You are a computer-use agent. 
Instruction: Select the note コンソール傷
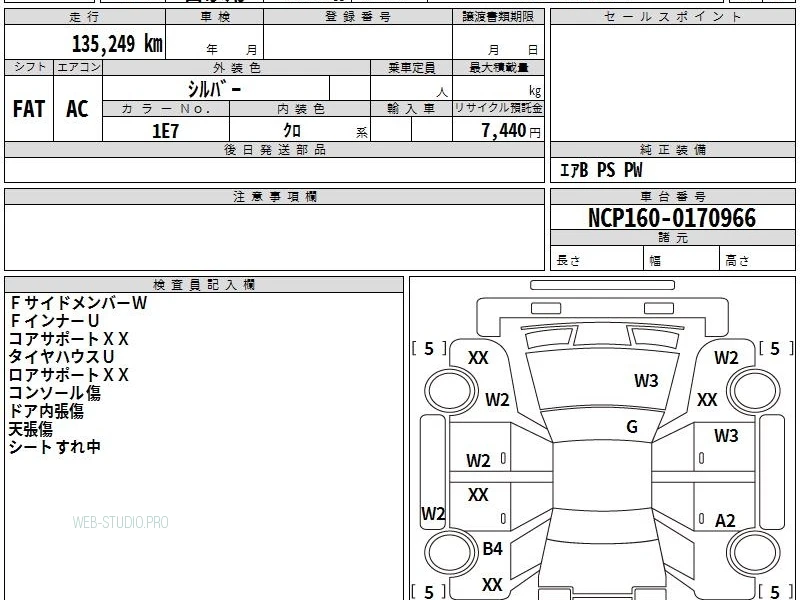(55, 393)
